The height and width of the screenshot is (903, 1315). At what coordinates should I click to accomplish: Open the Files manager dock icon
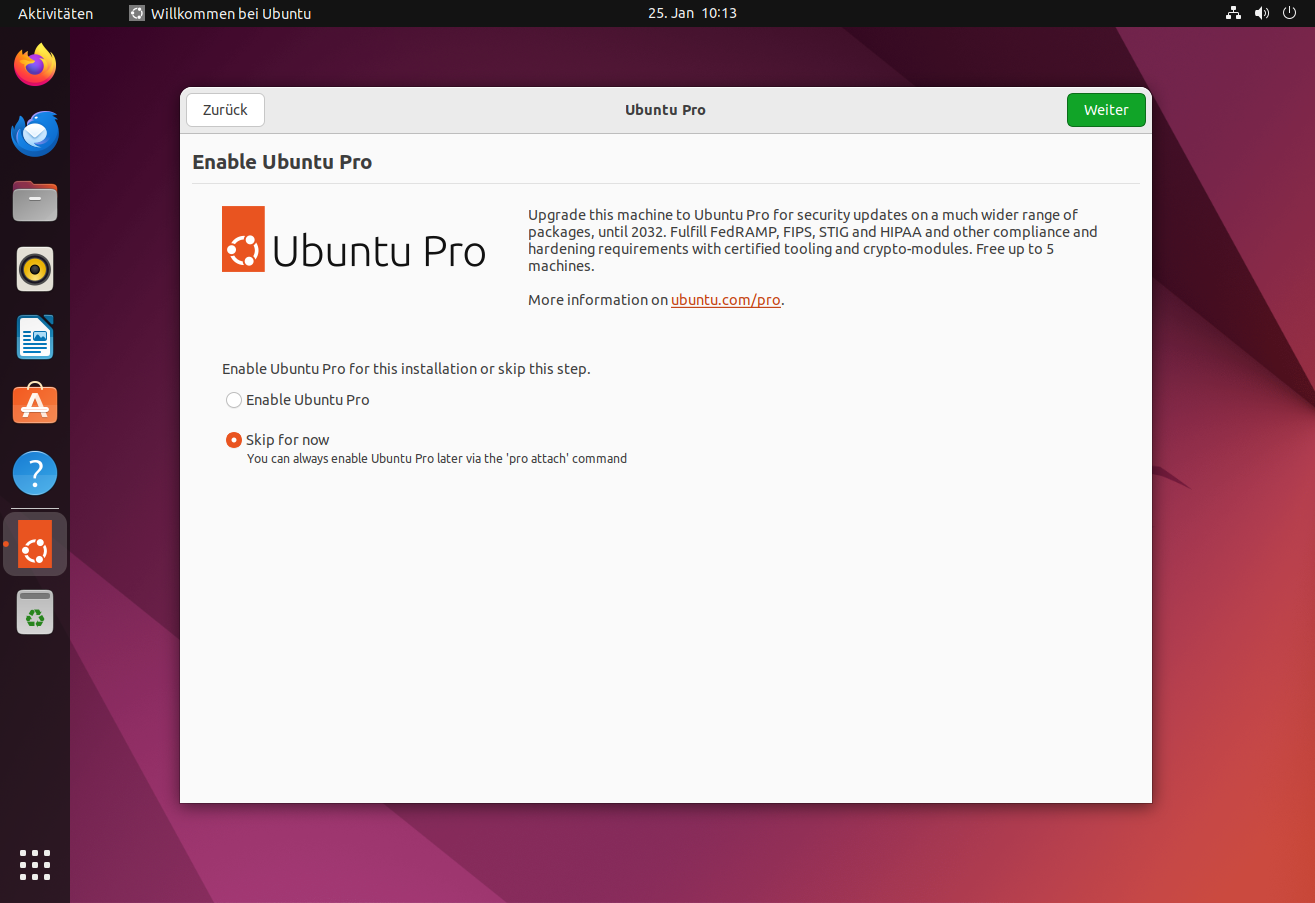tap(35, 201)
